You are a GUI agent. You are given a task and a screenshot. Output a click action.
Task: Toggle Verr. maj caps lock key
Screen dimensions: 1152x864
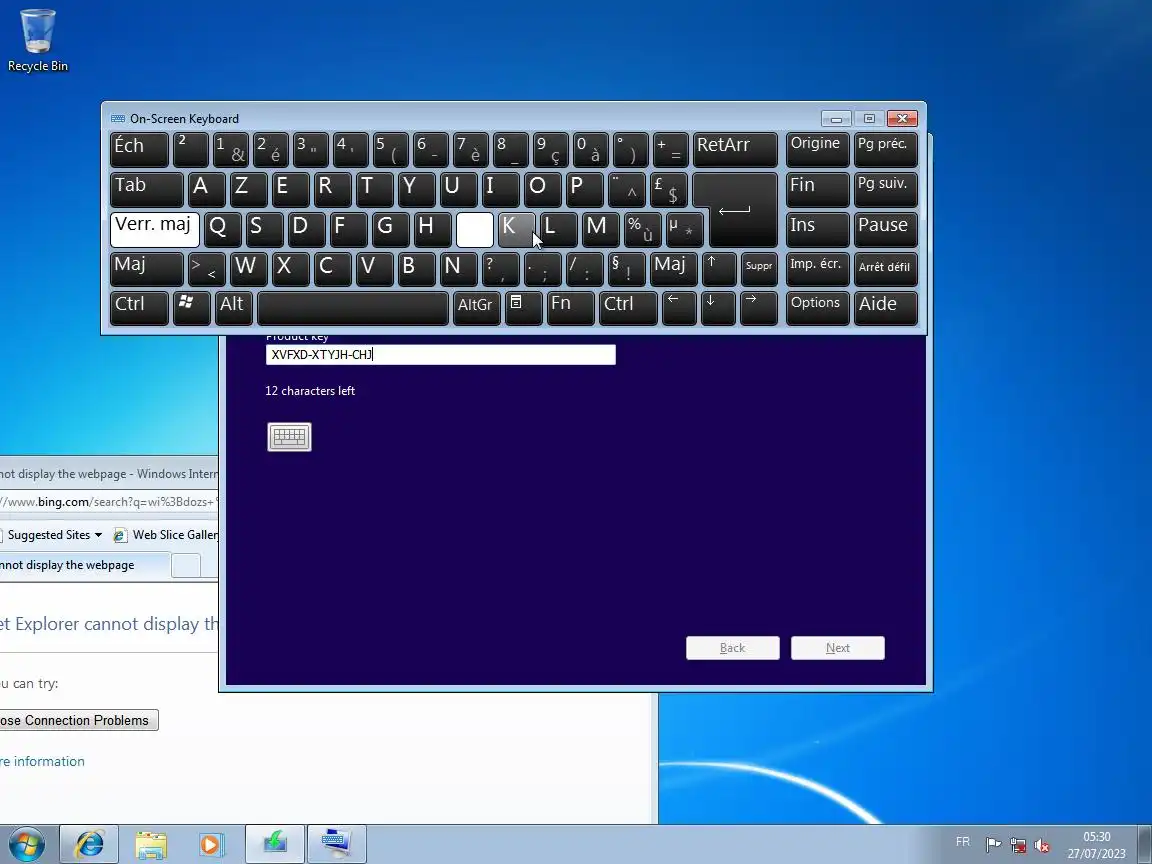pyautogui.click(x=154, y=229)
